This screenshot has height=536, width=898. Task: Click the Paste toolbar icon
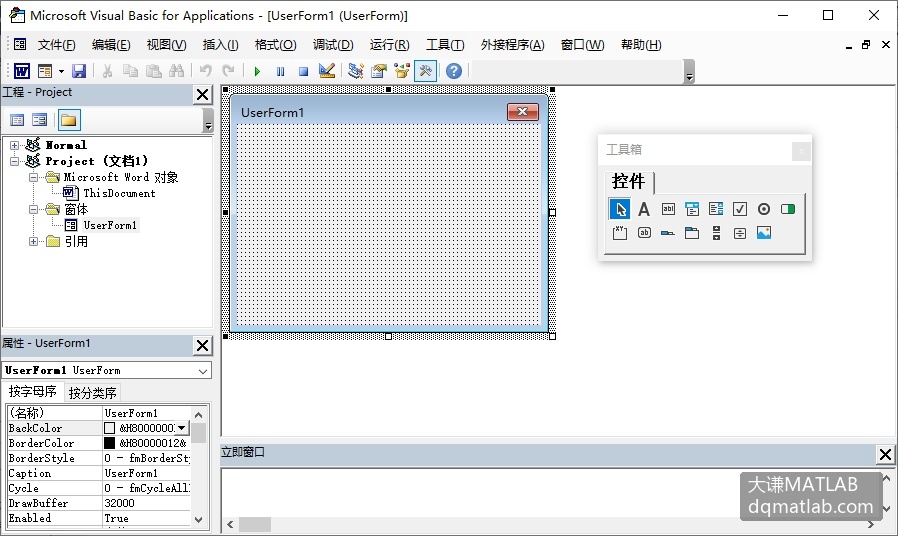[x=153, y=71]
